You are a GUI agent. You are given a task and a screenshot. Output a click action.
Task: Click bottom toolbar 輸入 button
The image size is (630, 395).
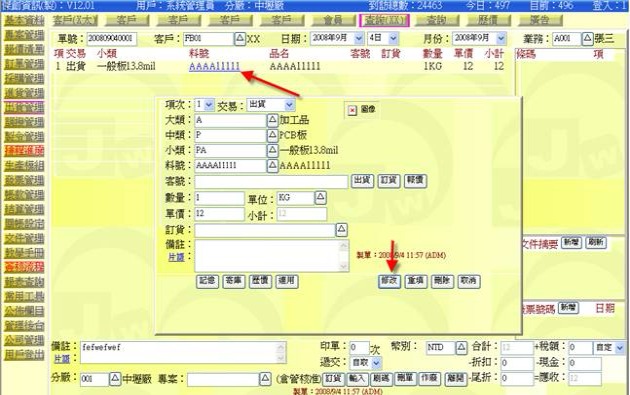coord(356,379)
